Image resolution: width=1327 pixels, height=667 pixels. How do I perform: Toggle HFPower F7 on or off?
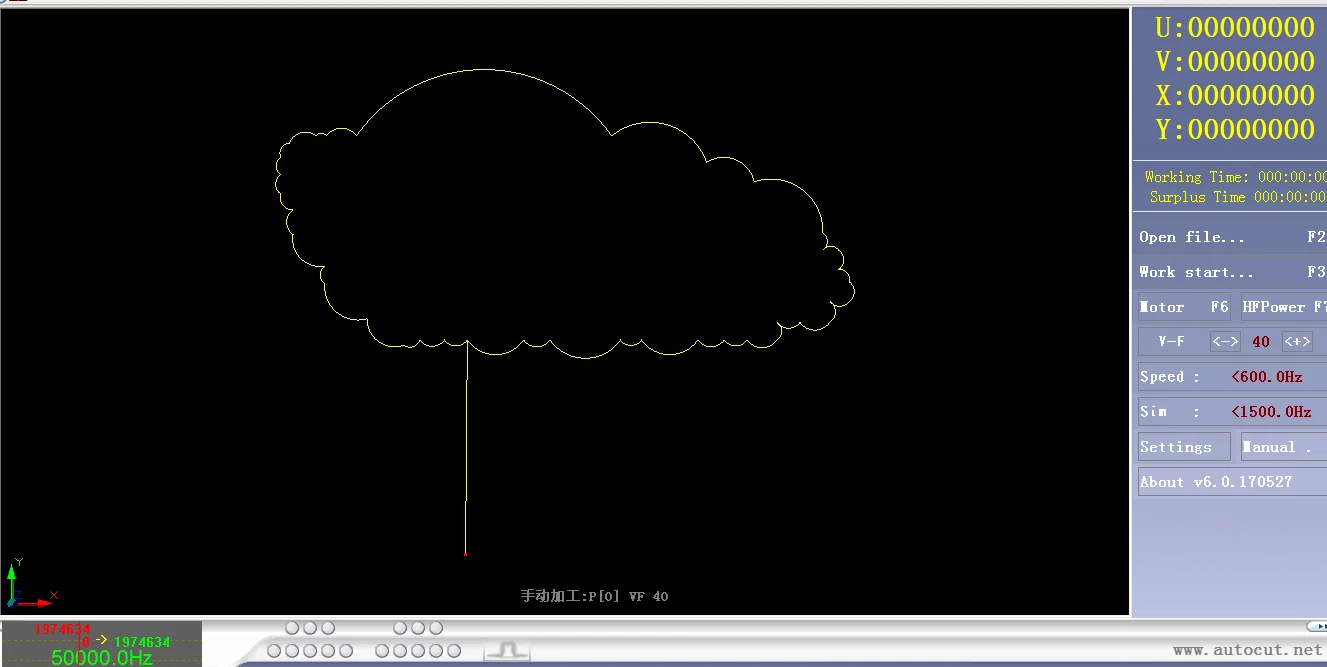click(1283, 307)
